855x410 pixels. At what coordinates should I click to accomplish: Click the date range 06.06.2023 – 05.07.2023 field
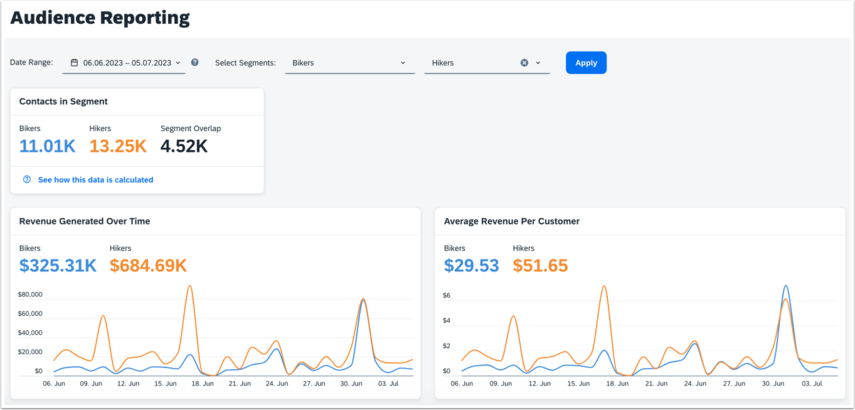(x=127, y=63)
